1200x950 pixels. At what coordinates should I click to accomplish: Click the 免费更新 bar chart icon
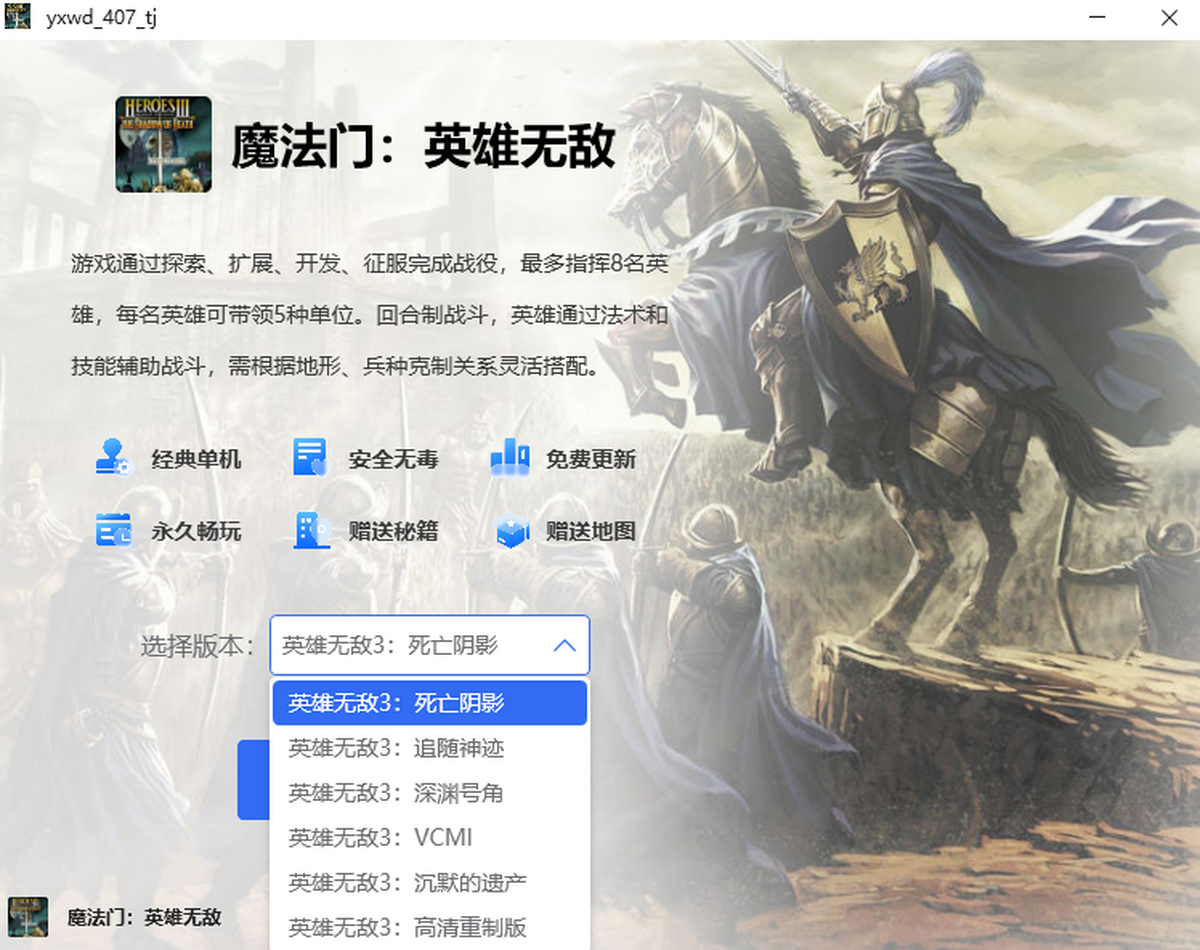[x=510, y=457]
